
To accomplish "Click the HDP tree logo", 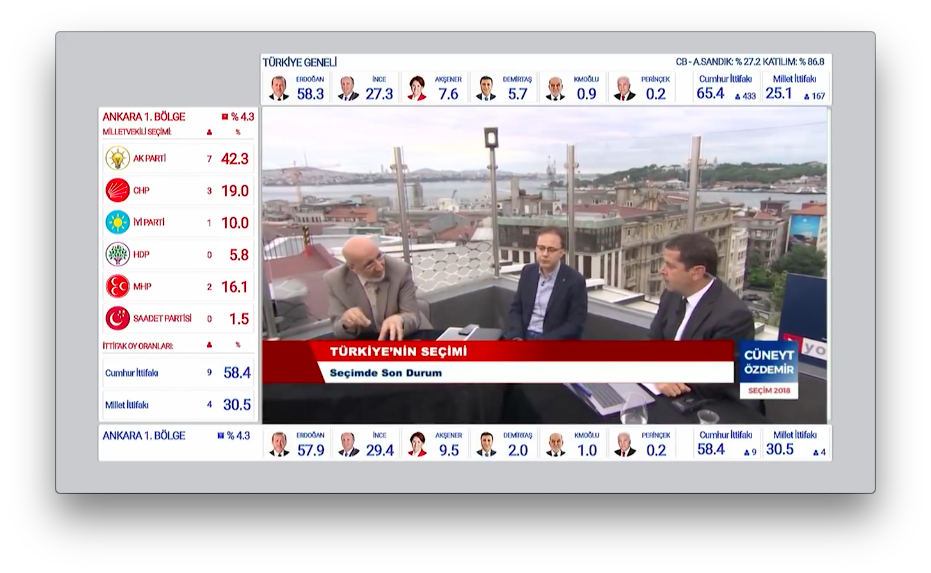I will click(118, 254).
